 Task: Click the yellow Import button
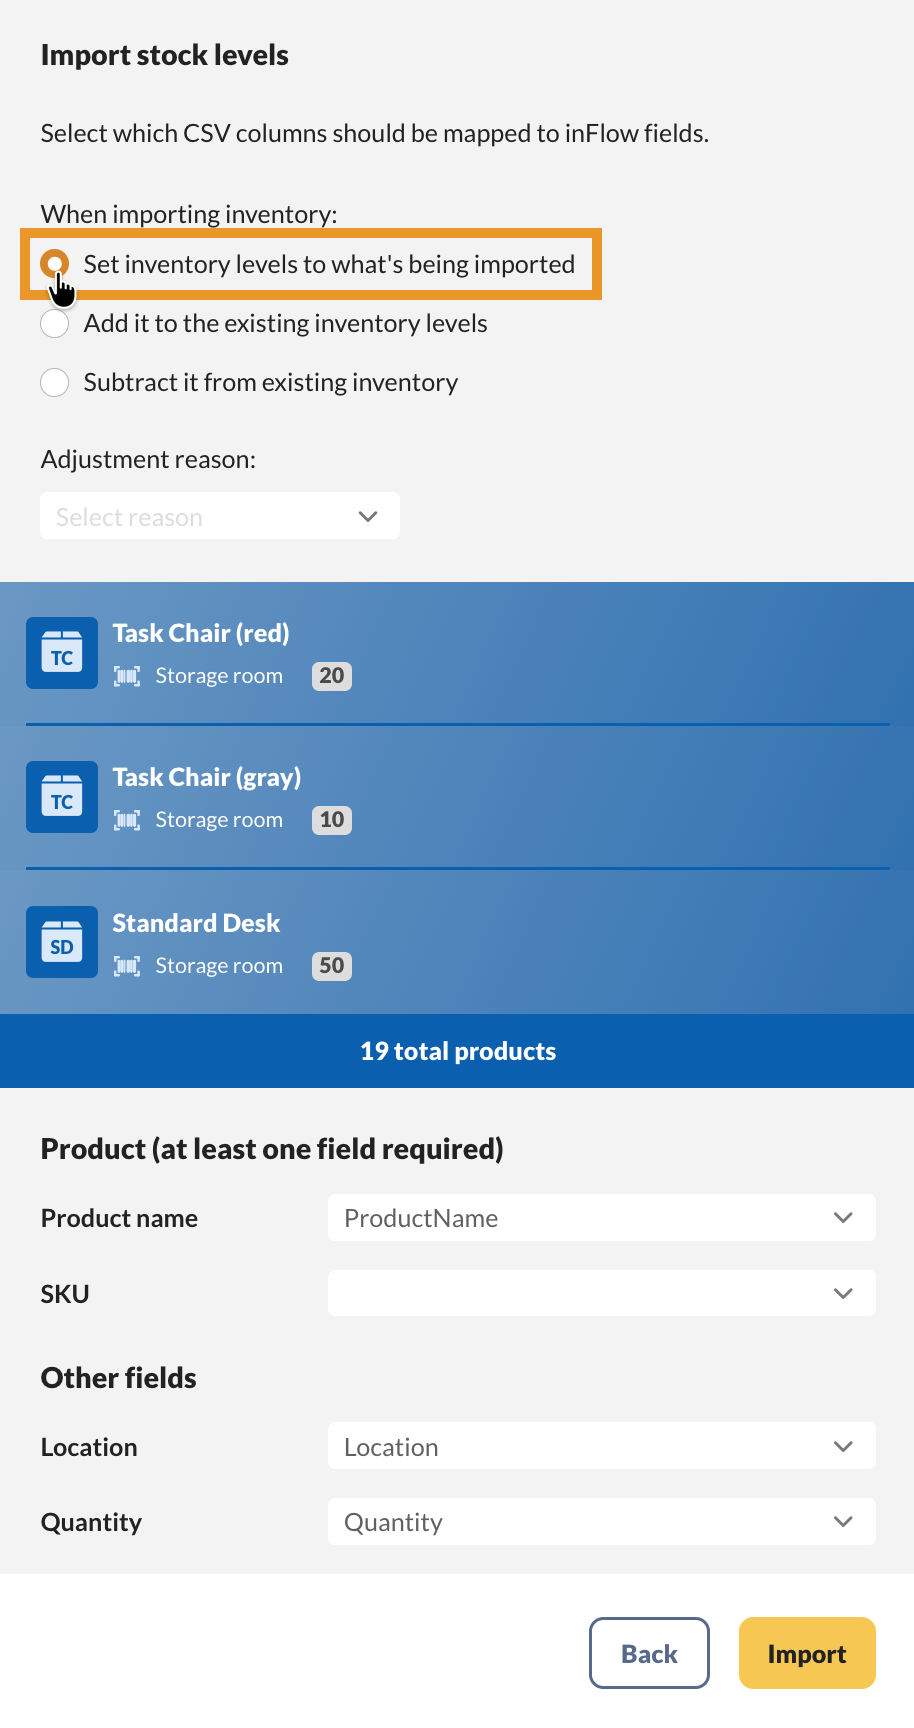806,1654
